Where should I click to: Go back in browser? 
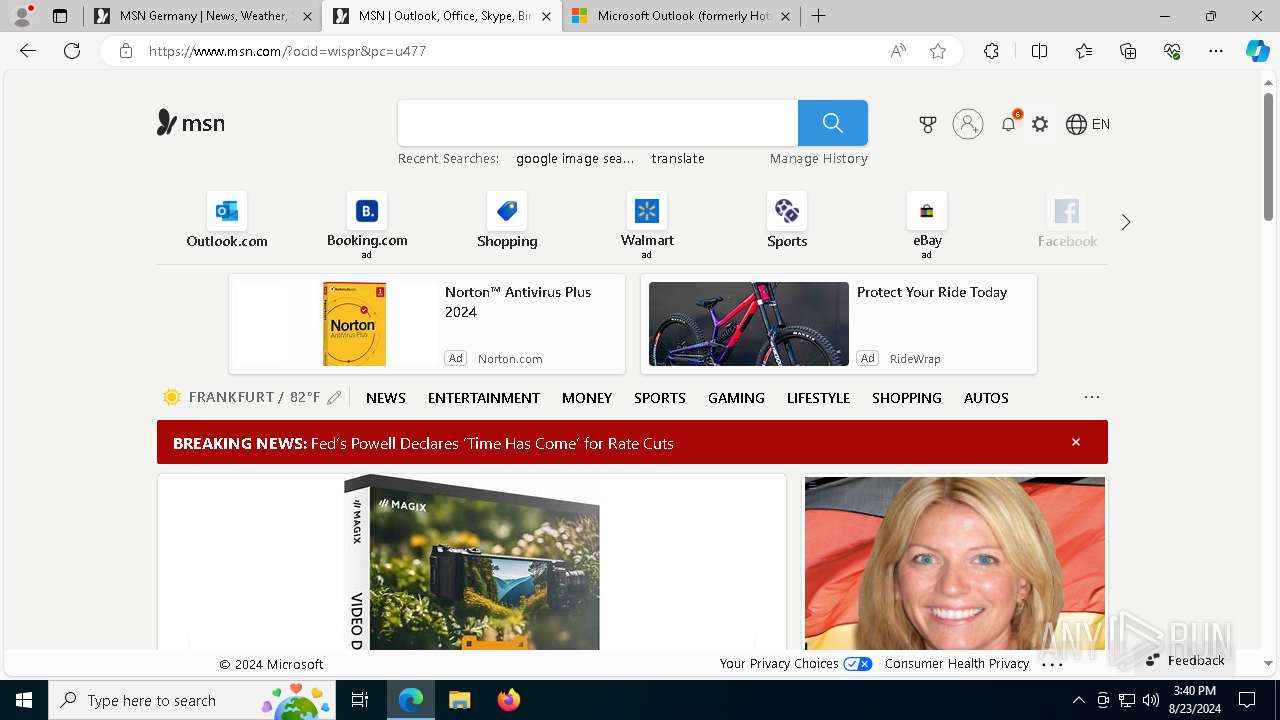tap(28, 51)
